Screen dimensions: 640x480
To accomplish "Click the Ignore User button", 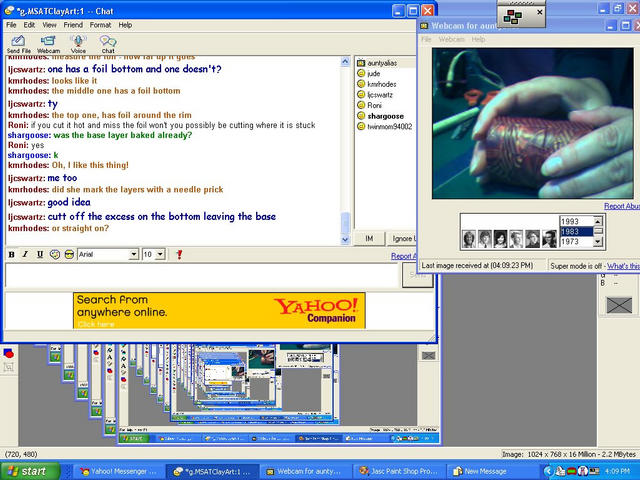I will coord(402,238).
